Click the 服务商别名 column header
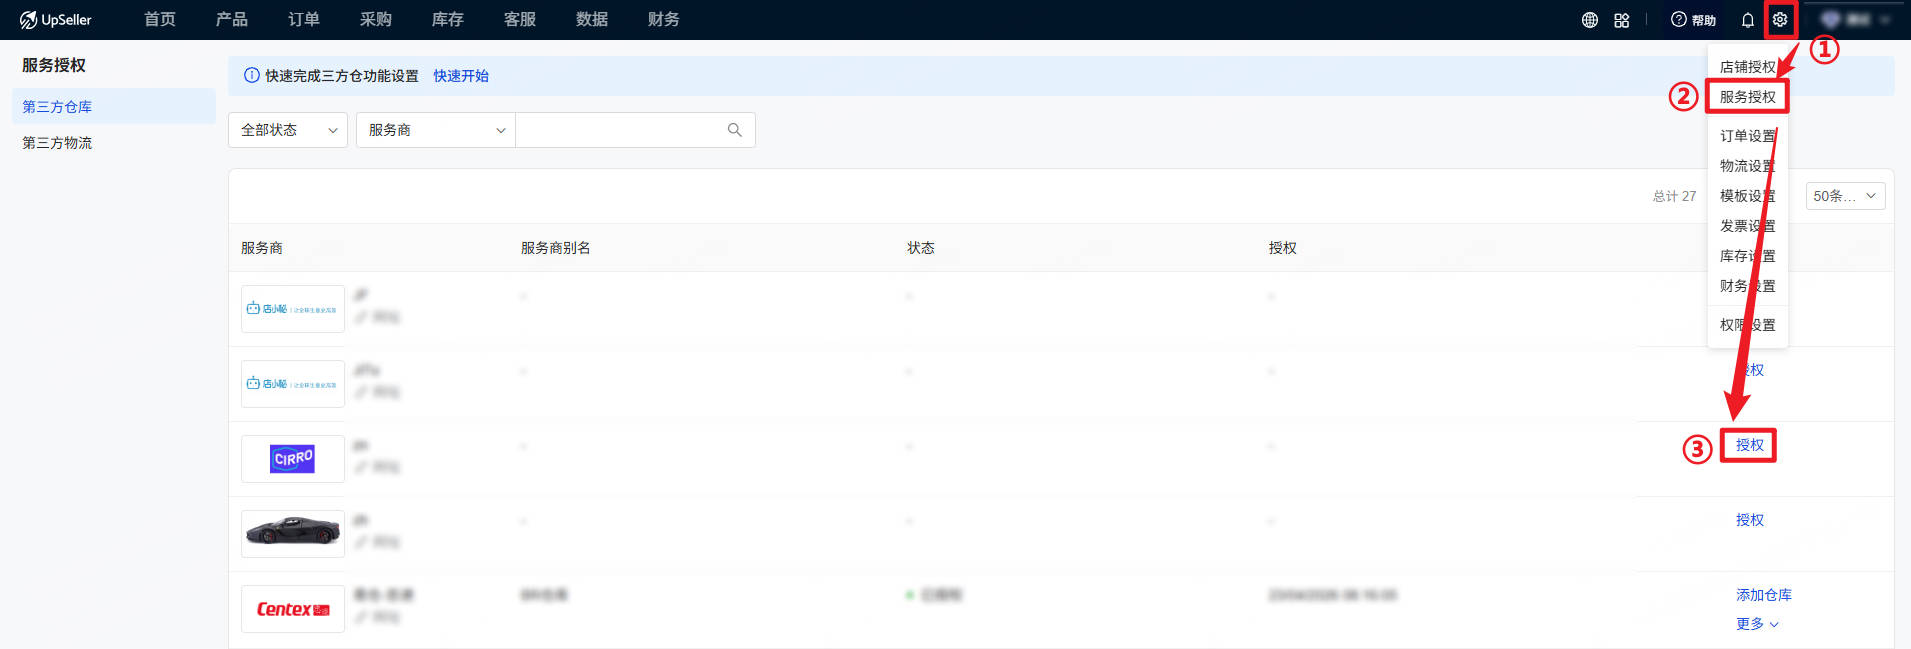This screenshot has width=1911, height=649. point(556,248)
